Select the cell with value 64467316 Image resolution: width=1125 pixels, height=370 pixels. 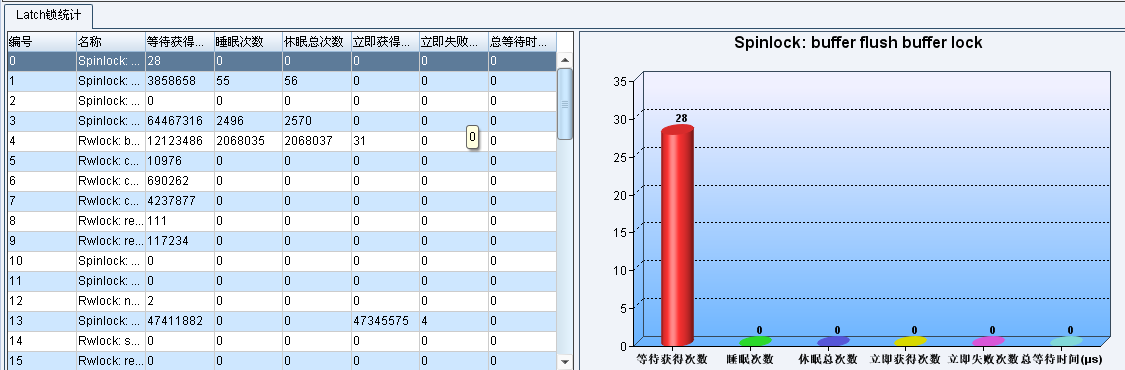(x=179, y=121)
